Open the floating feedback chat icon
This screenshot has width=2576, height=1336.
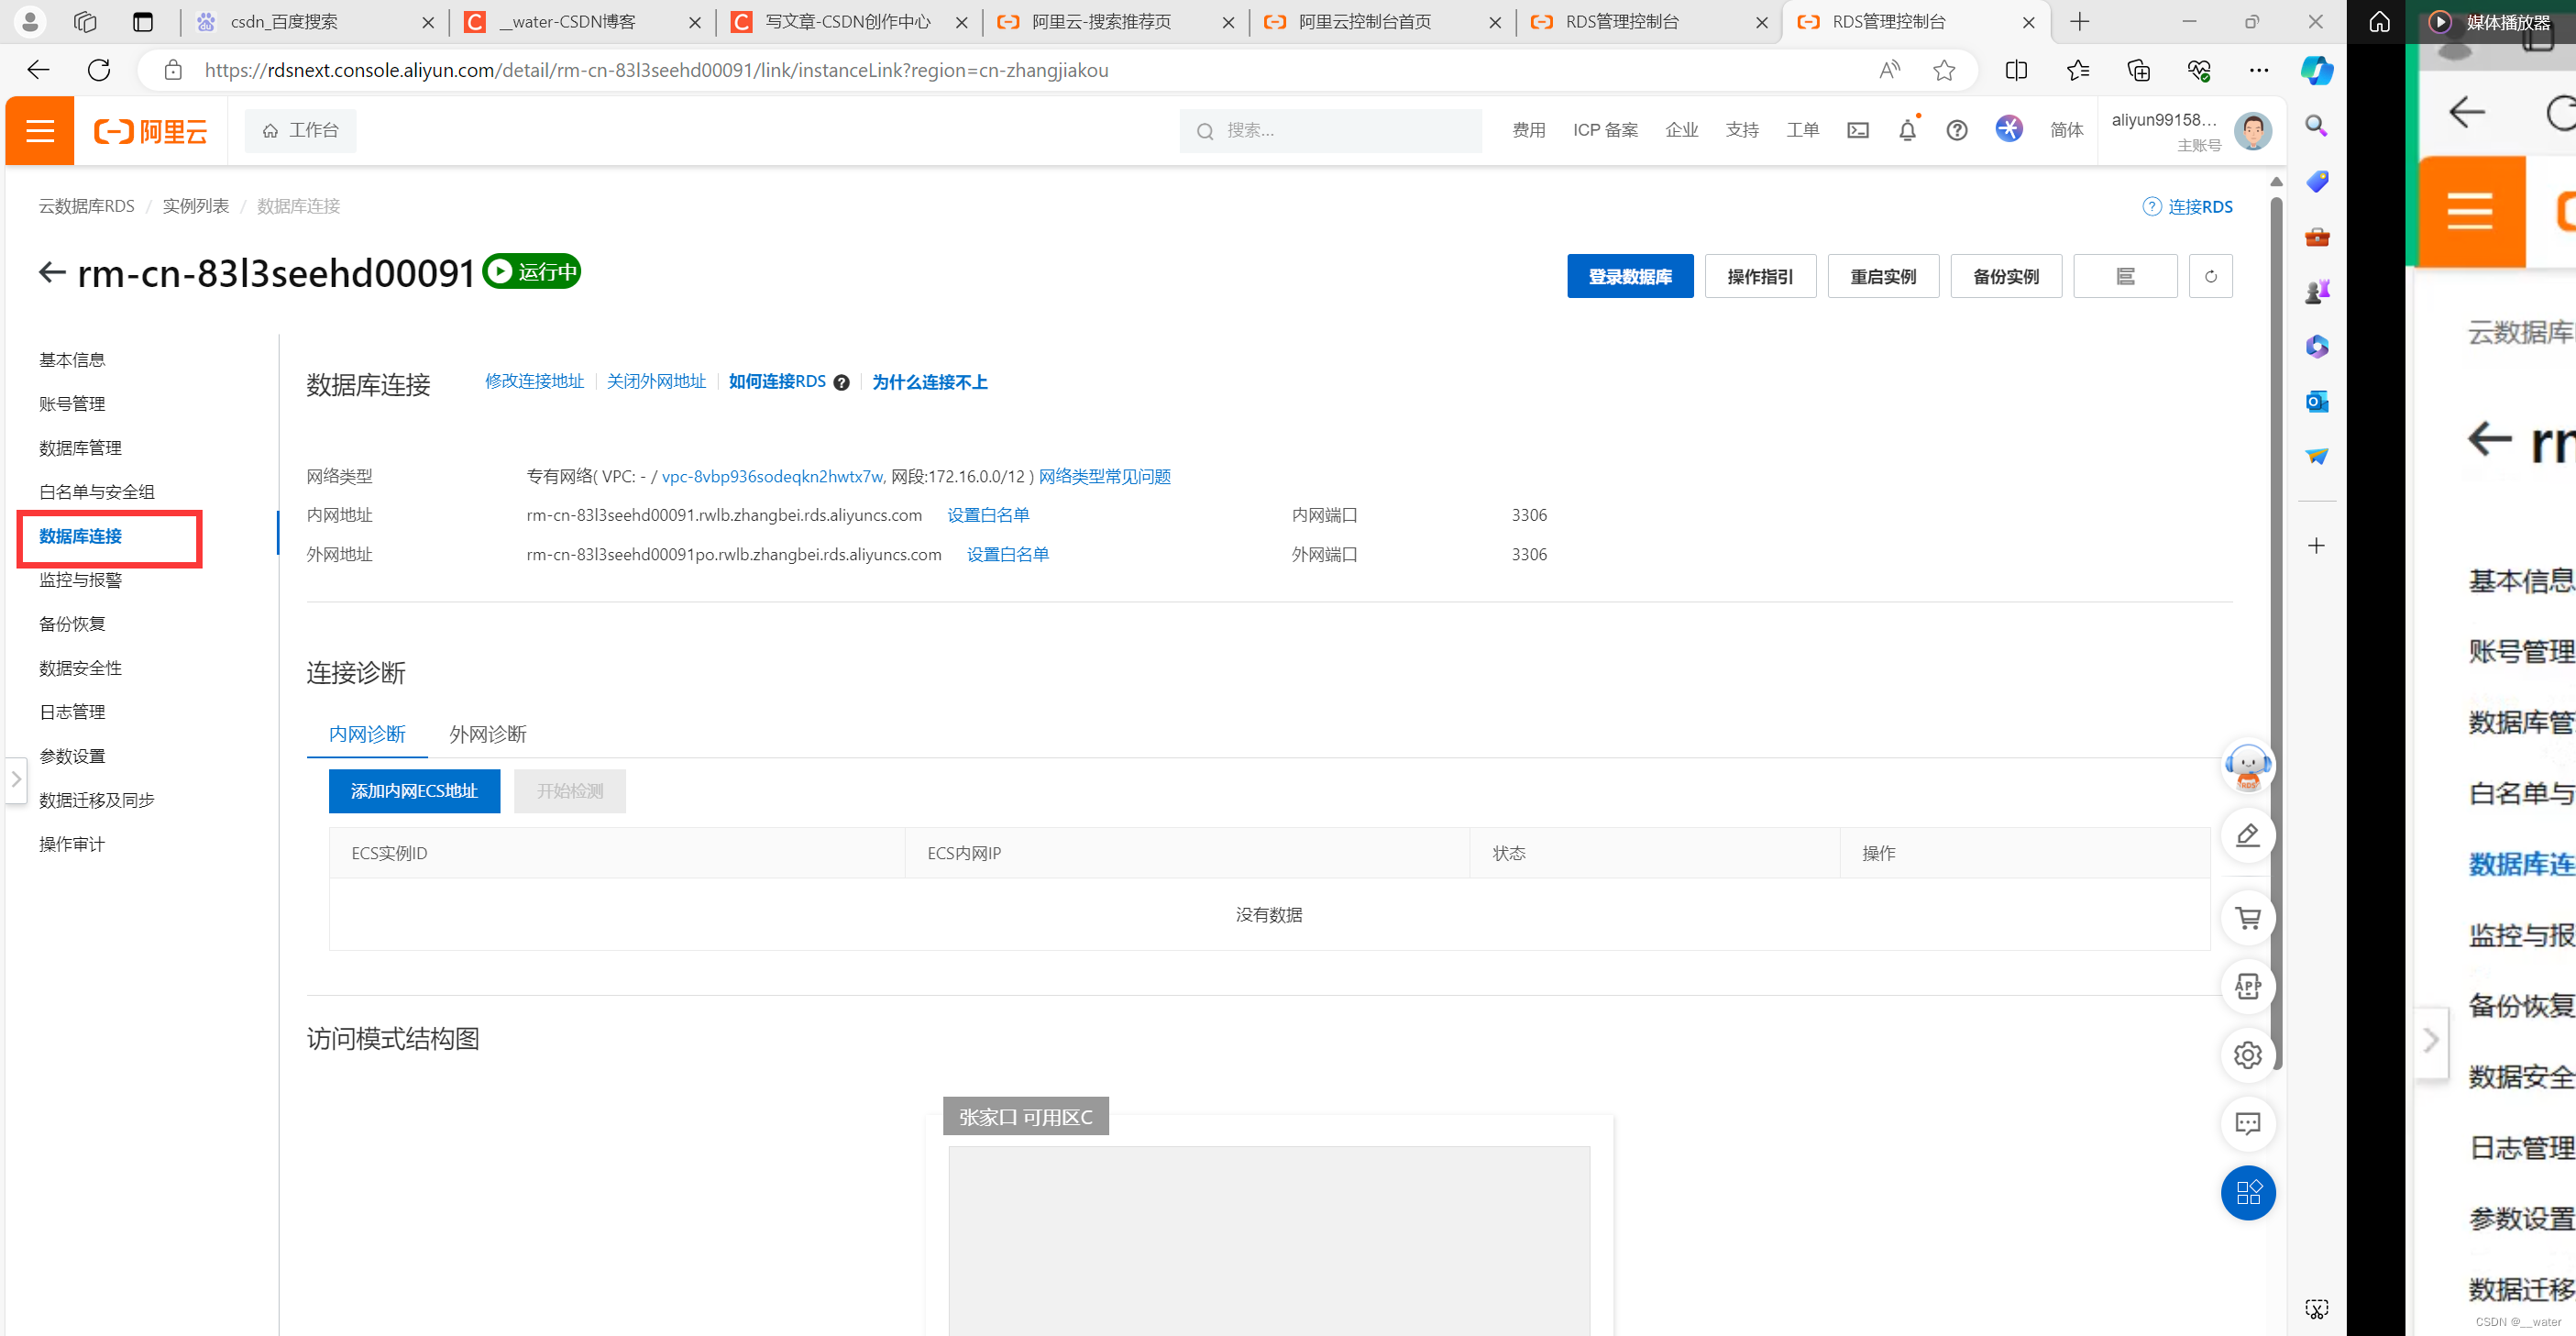pyautogui.click(x=2247, y=1124)
